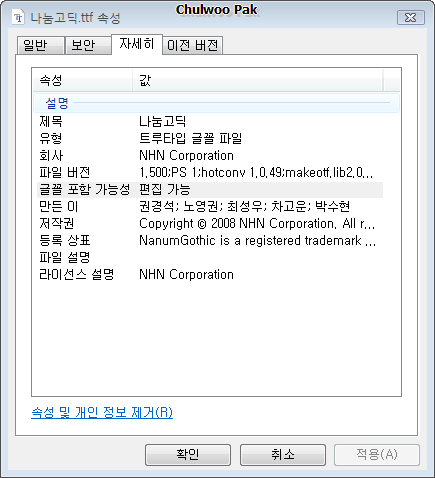
Task: Select the 파일 설명 property row
Action: [210, 257]
